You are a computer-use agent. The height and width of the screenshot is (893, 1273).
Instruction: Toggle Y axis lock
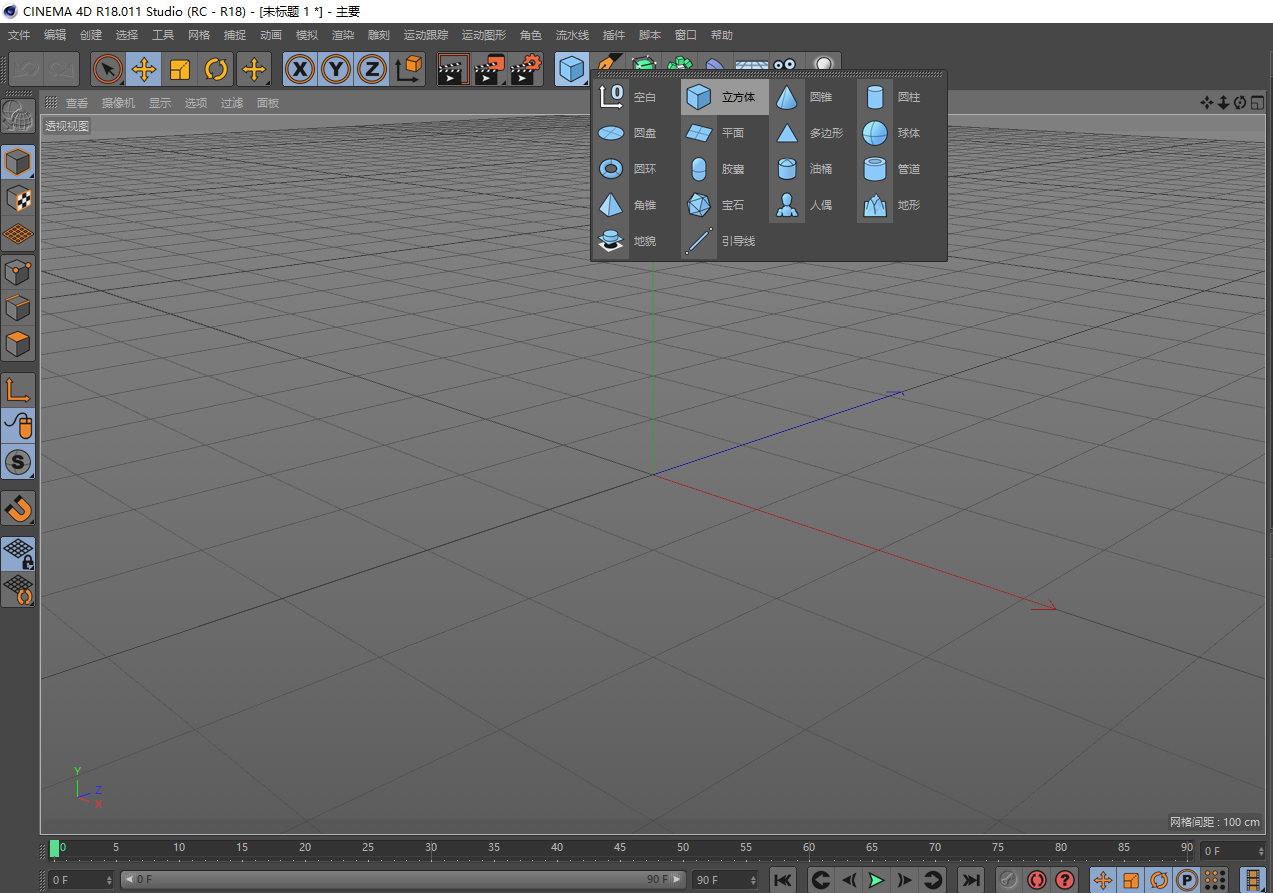tap(336, 69)
